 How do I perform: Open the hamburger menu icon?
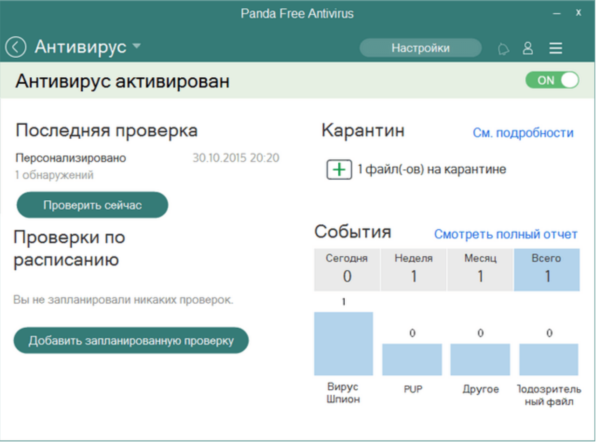pyautogui.click(x=556, y=48)
